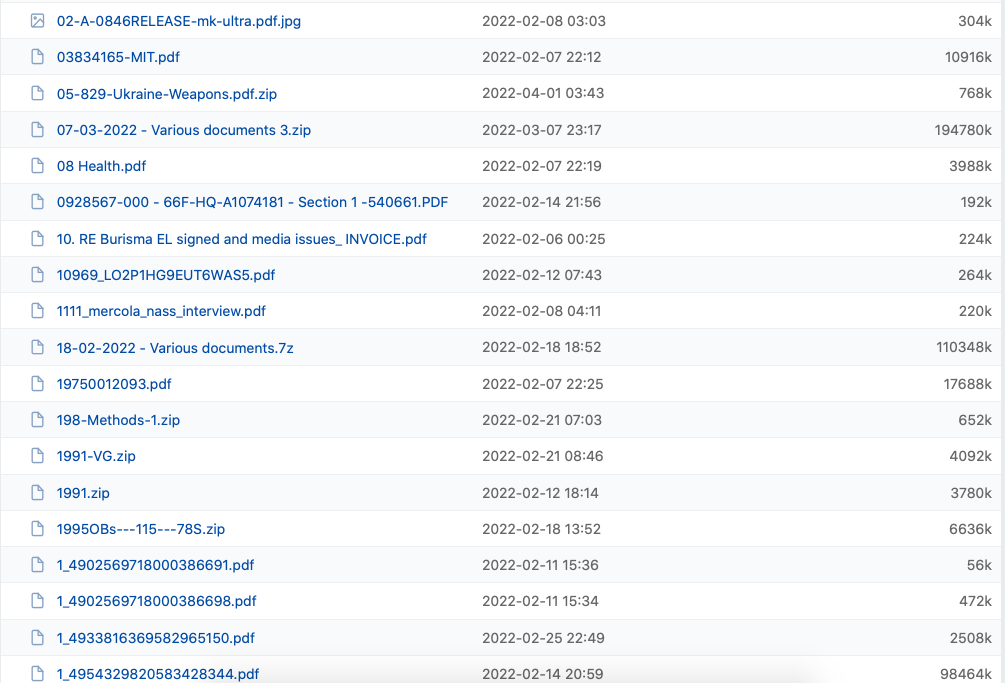Screen dimensions: 1005x683
Task: Click the file size 98464k
Action: (x=966, y=674)
